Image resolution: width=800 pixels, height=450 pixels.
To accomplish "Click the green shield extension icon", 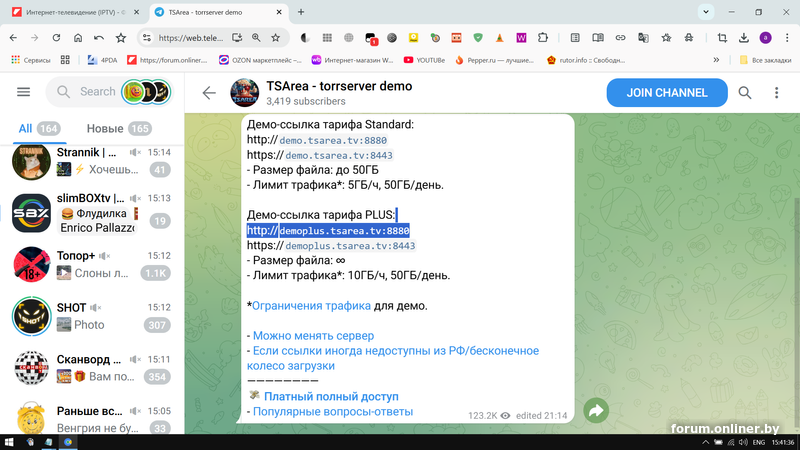I will tap(478, 38).
